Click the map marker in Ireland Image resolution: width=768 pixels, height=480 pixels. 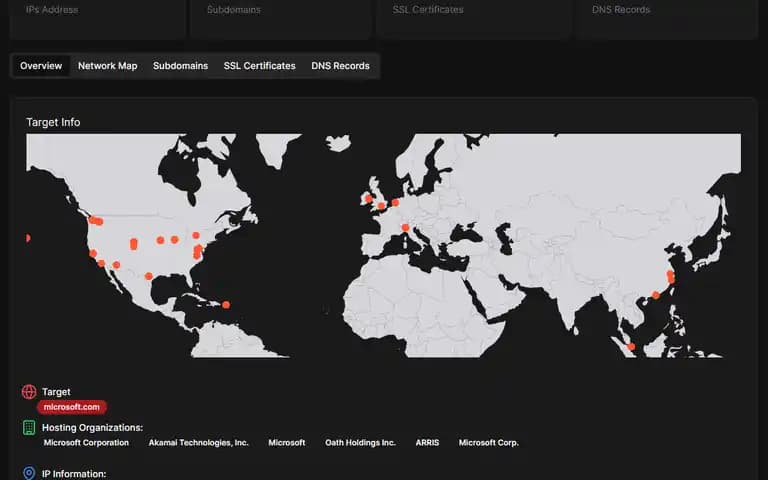pos(368,199)
